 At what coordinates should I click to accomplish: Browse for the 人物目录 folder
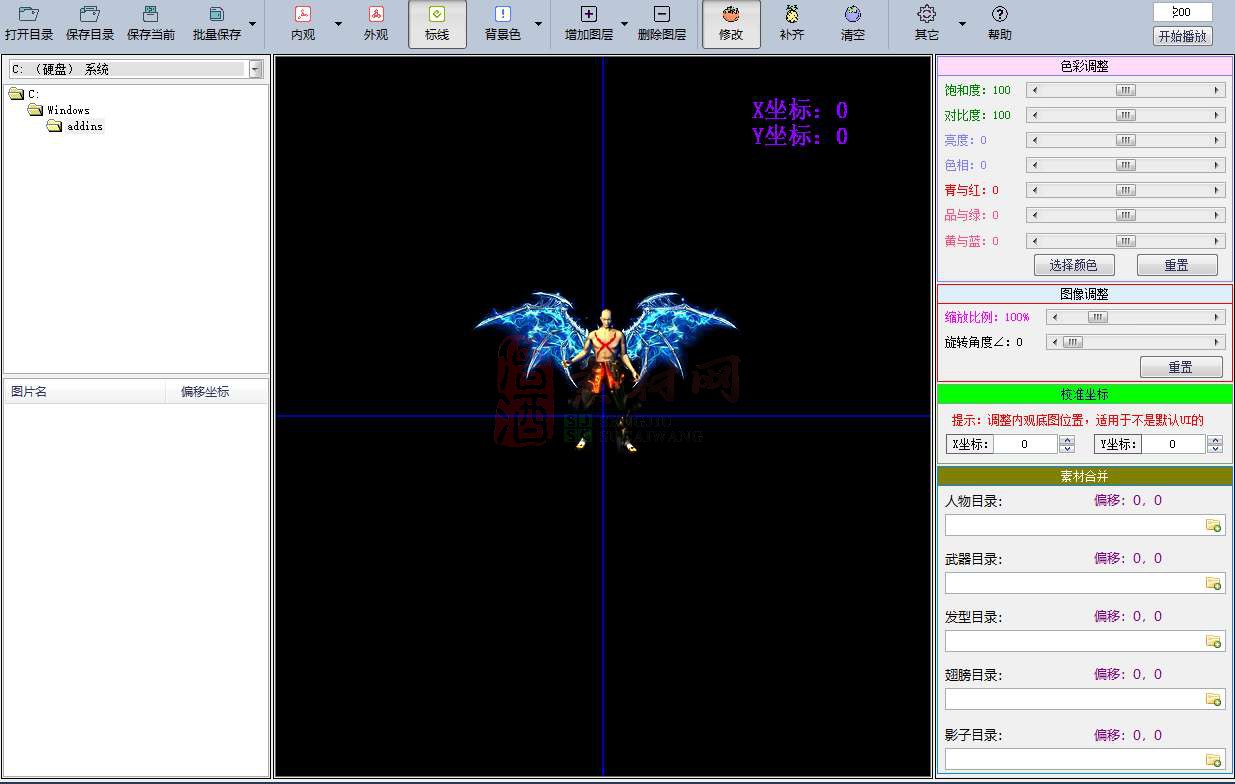(x=1214, y=525)
